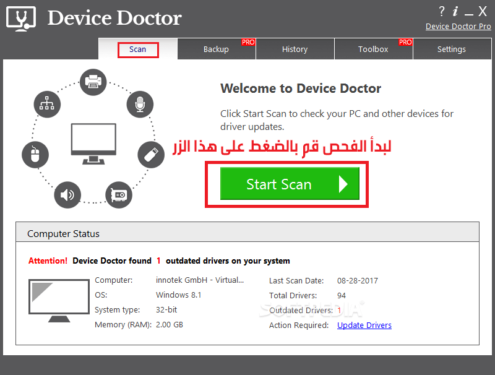Click the Outdated Drivers count value
The height and width of the screenshot is (375, 495).
339,310
